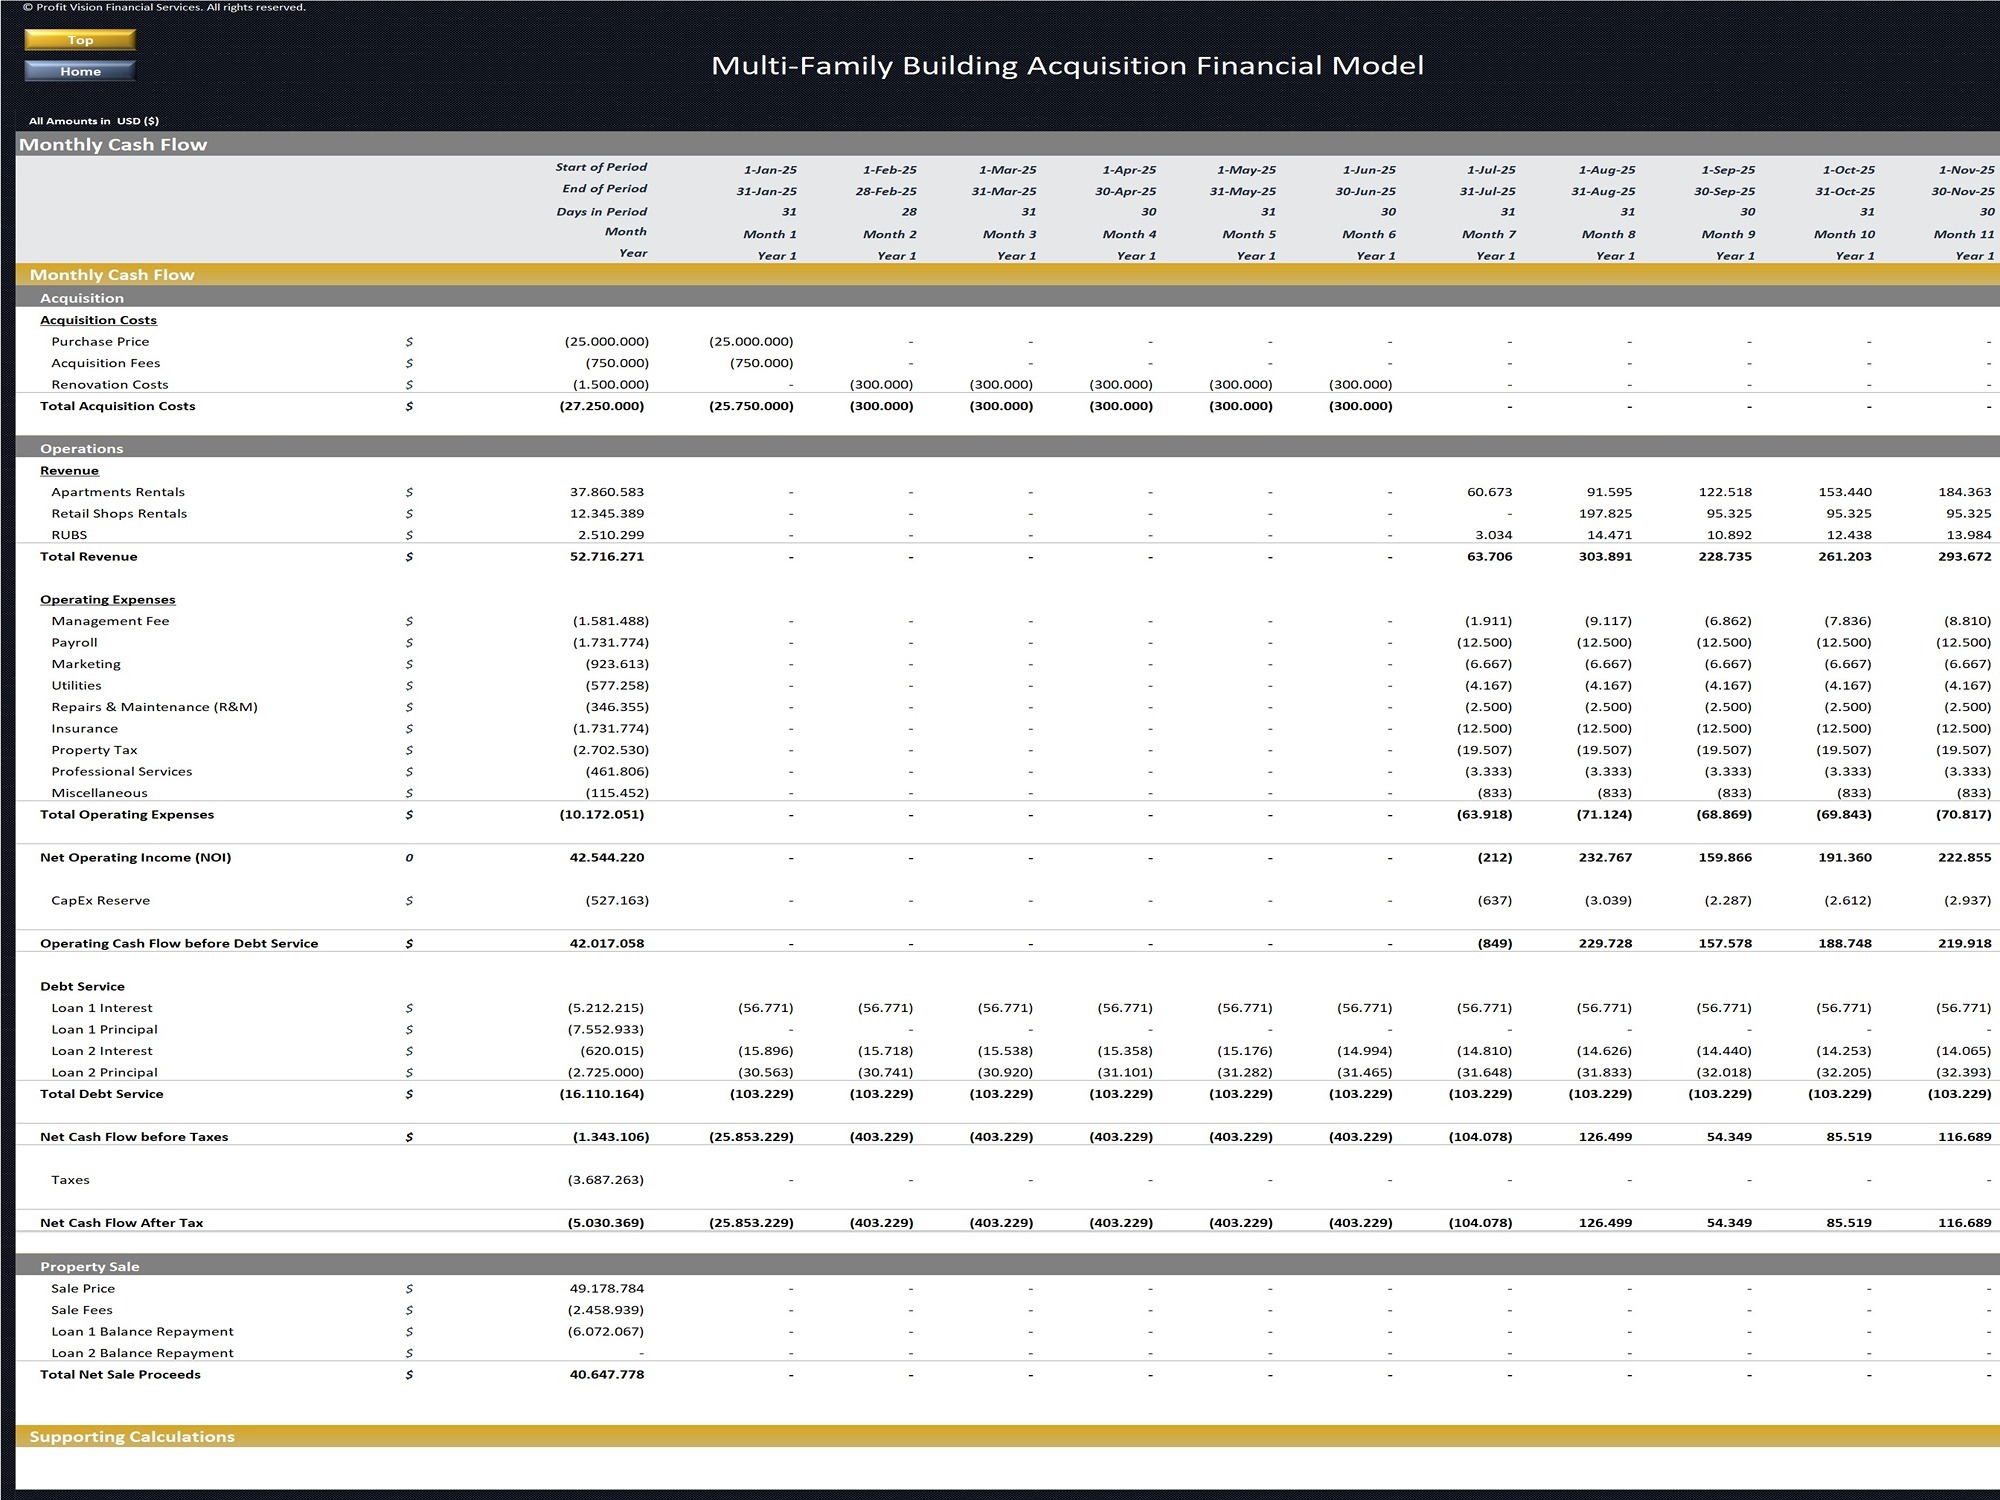Select the Utilities row label

click(x=76, y=686)
